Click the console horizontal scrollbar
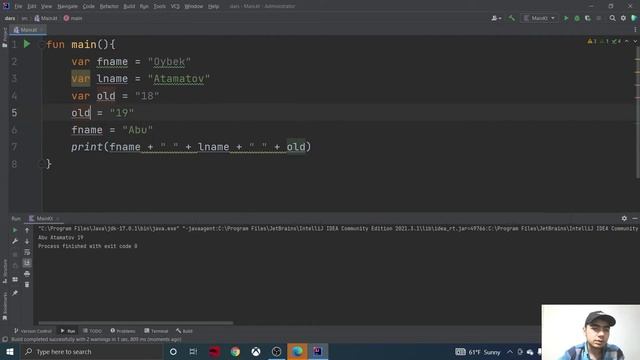Screen dimensions: 640x360 (136, 323)
